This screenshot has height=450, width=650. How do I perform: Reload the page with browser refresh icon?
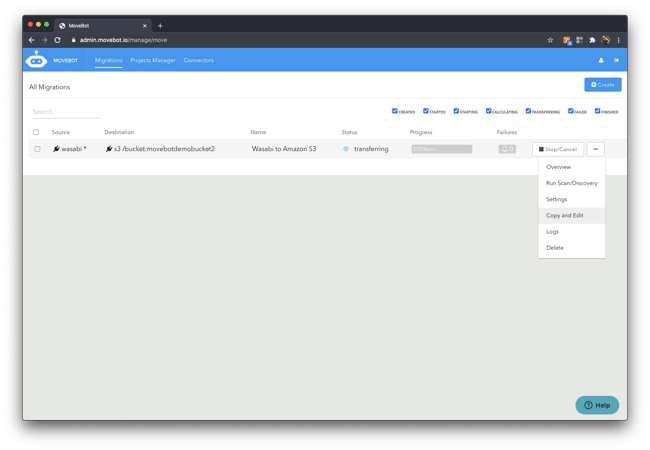coord(57,40)
